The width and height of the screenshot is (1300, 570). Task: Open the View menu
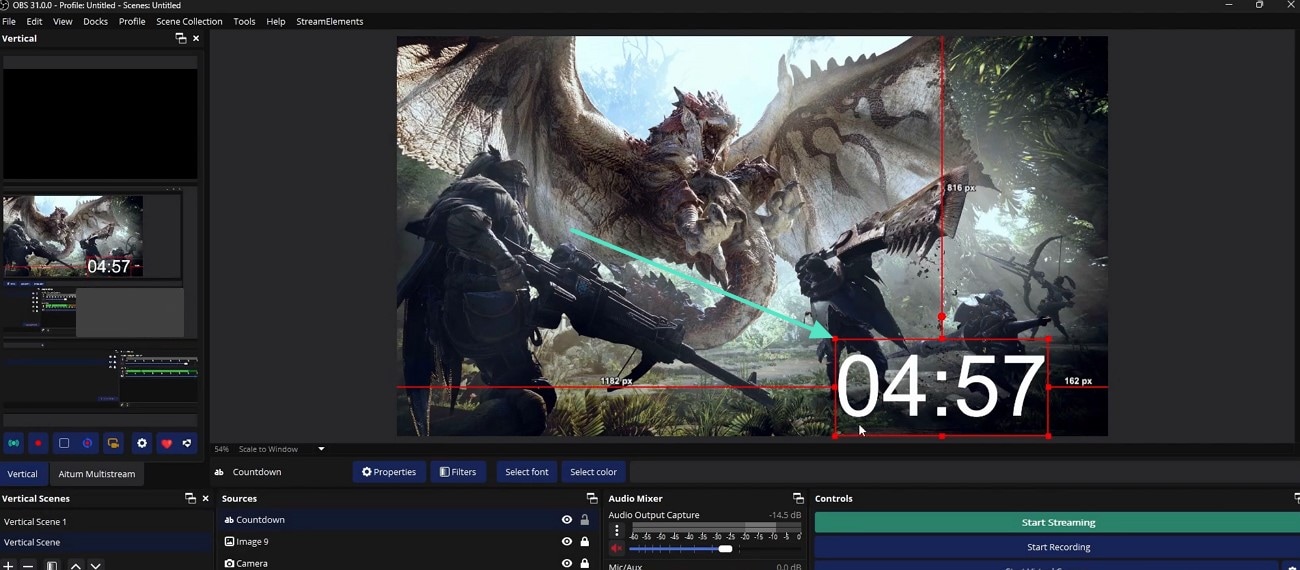click(62, 21)
